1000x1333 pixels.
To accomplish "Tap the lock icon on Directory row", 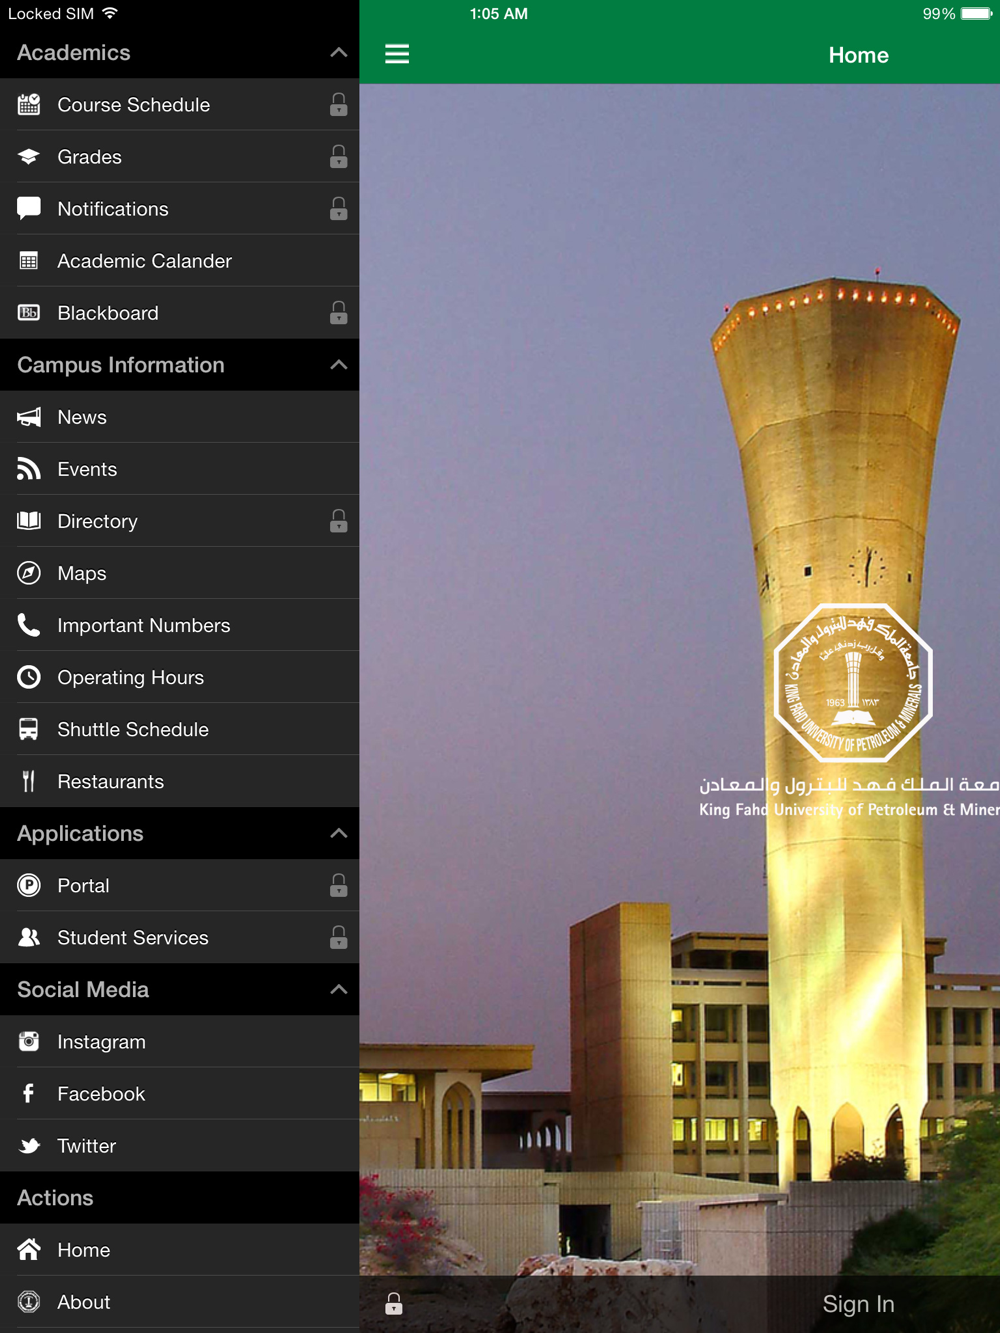I will pyautogui.click(x=339, y=521).
